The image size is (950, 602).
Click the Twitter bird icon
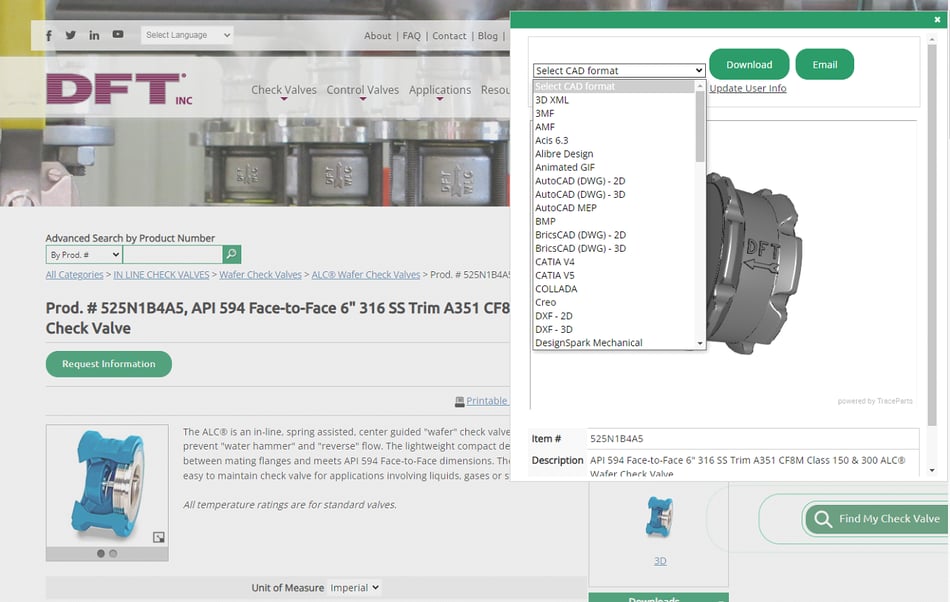pos(70,34)
